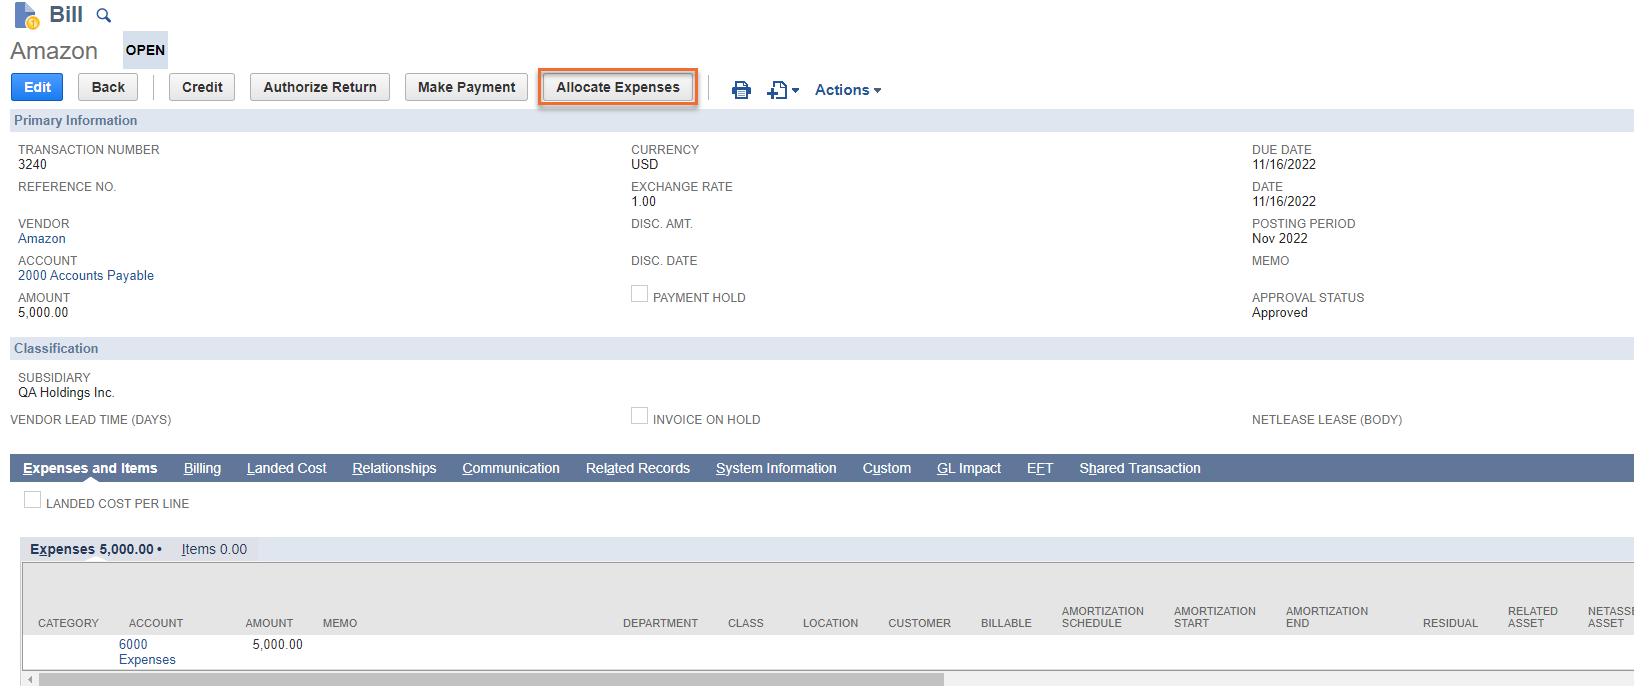Toggle the Payment Hold checkbox
The image size is (1635, 686).
[639, 294]
